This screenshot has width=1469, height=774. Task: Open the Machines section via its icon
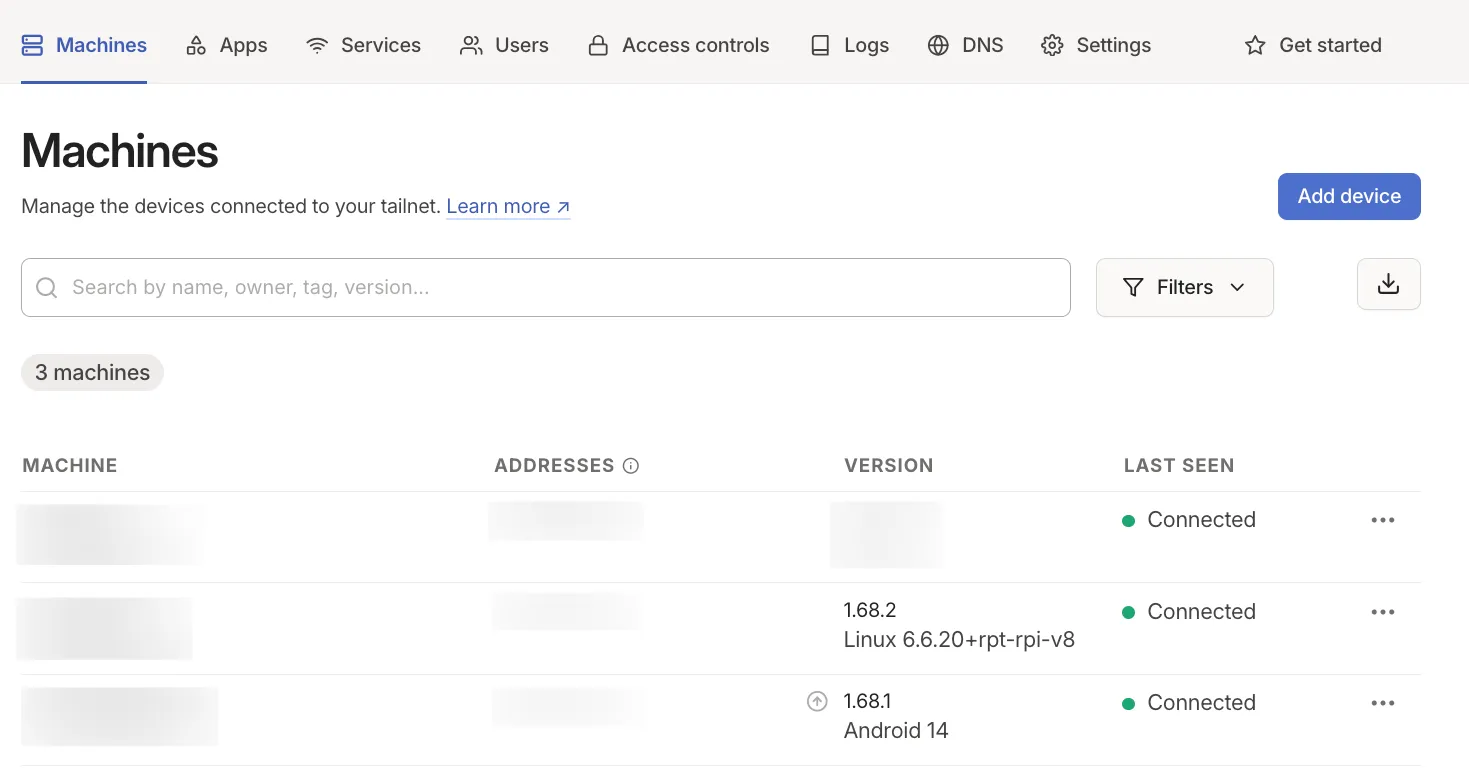(x=33, y=44)
